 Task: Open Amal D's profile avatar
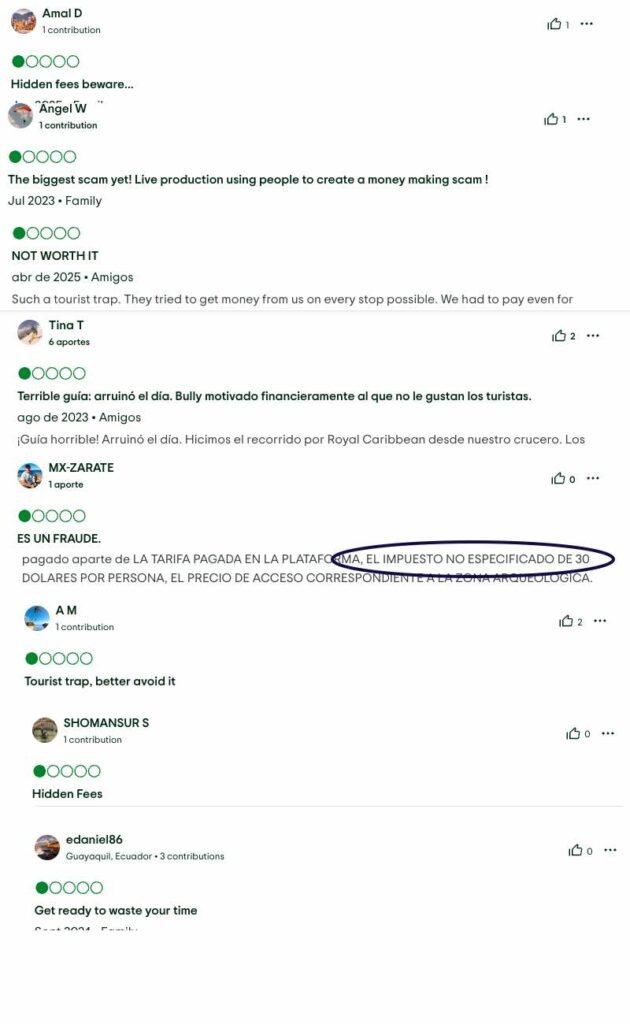tap(24, 21)
